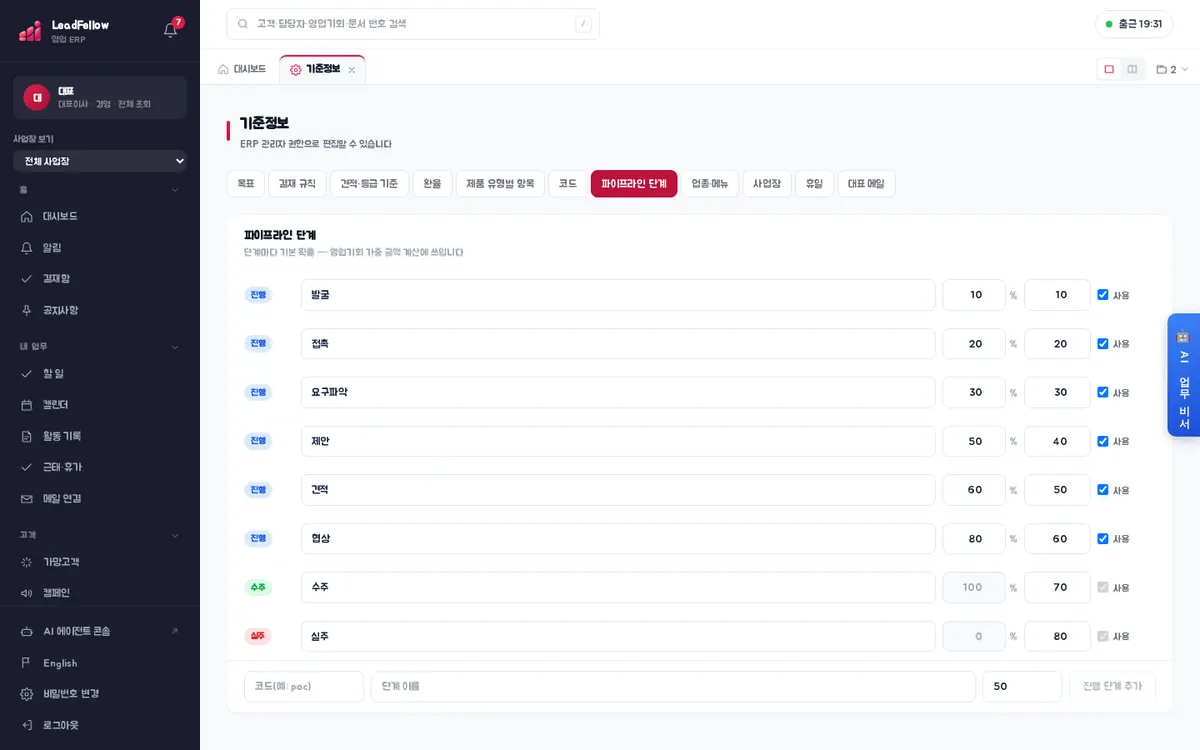Go to 결재함 in the sidebar
This screenshot has width=1200, height=750.
point(100,278)
